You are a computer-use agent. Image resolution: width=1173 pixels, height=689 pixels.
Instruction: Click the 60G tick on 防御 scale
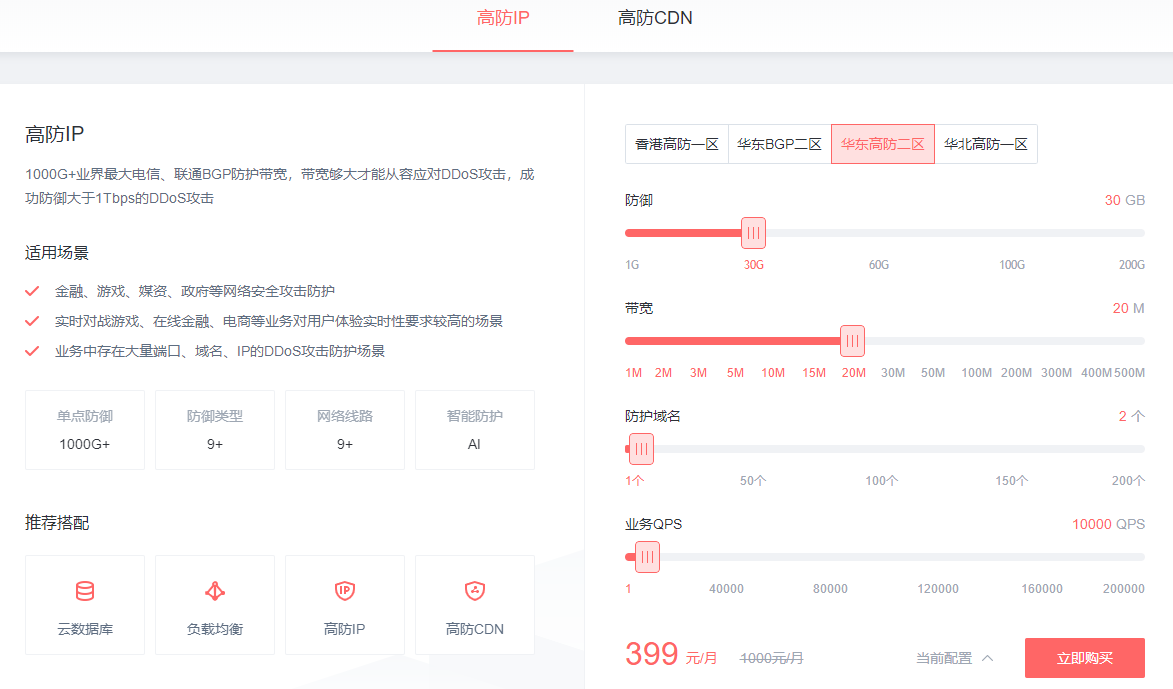pos(878,265)
